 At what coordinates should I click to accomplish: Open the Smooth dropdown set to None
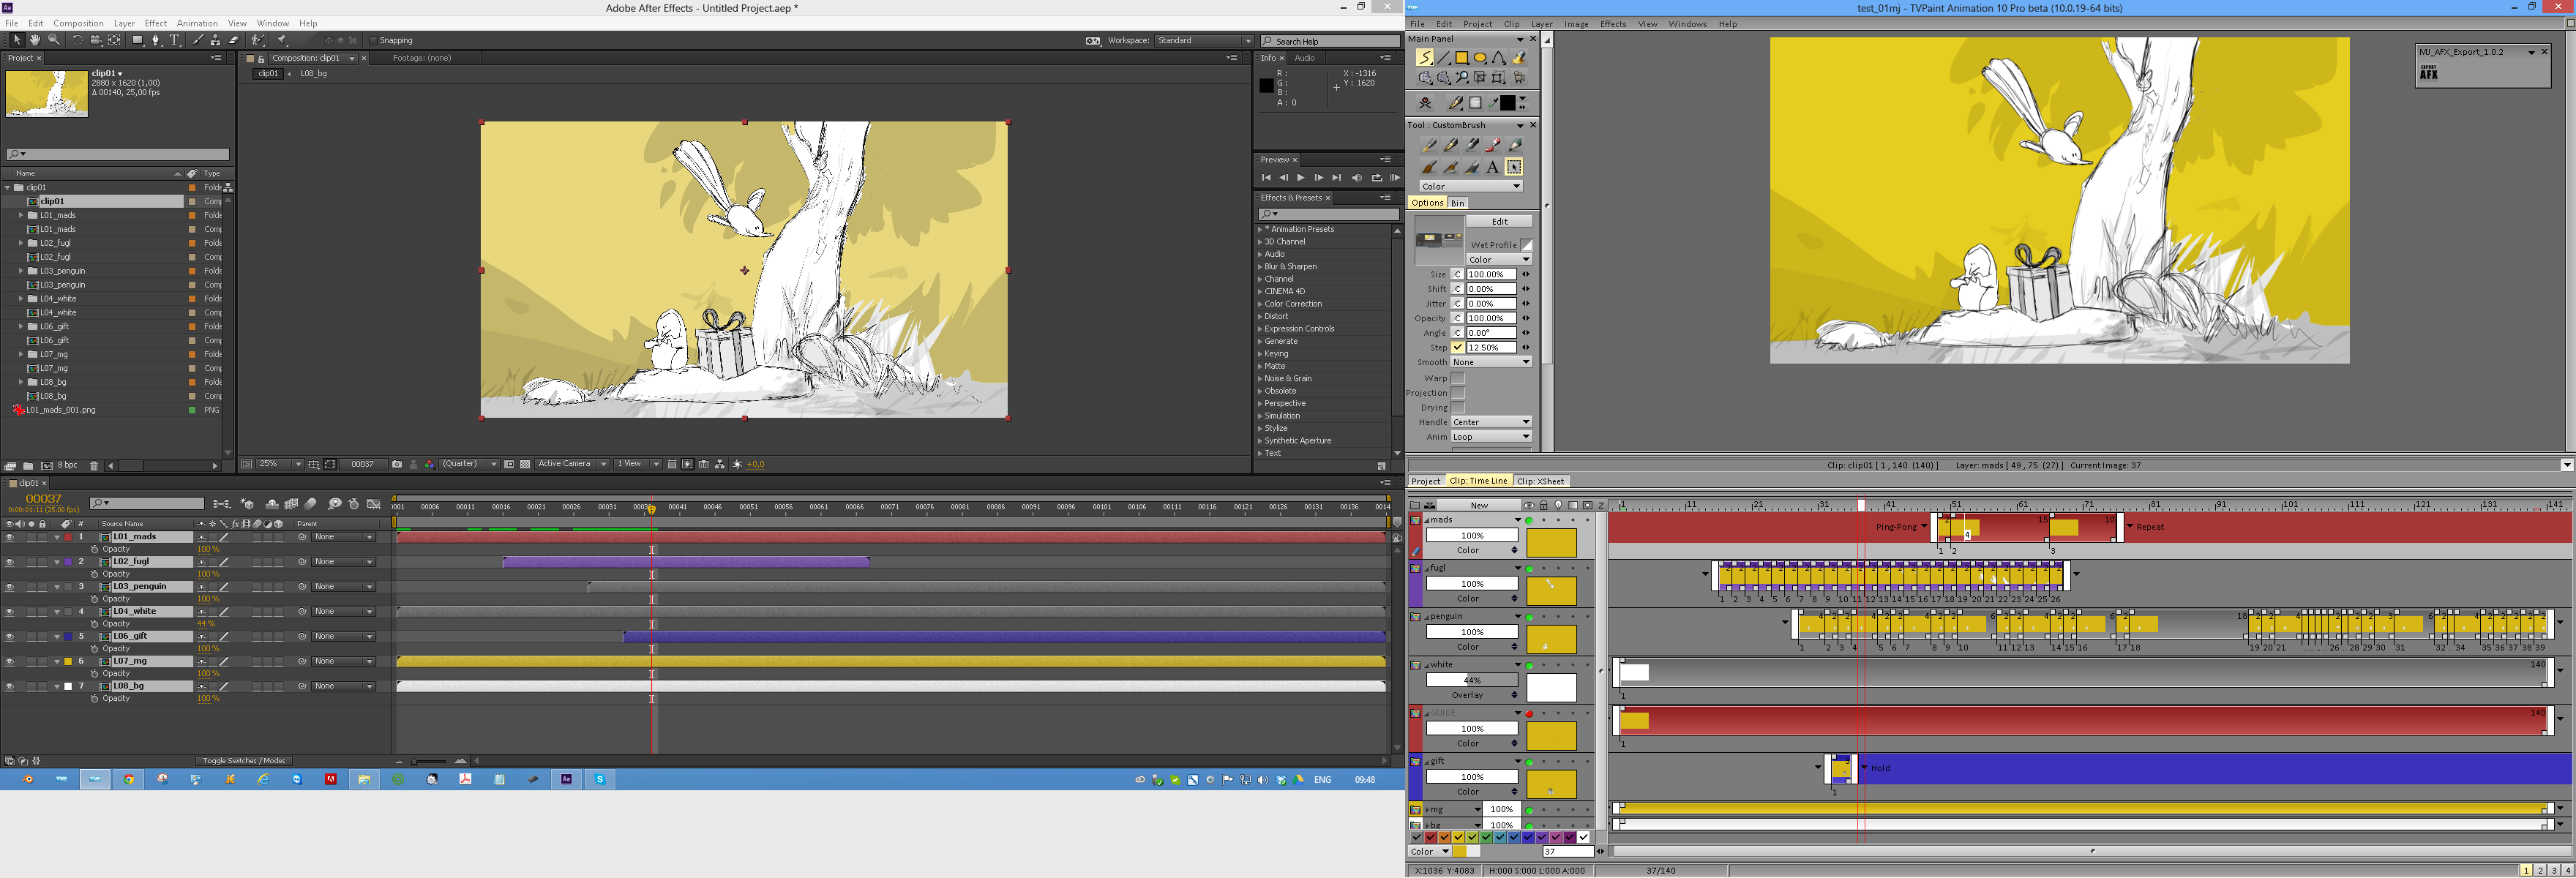1491,362
